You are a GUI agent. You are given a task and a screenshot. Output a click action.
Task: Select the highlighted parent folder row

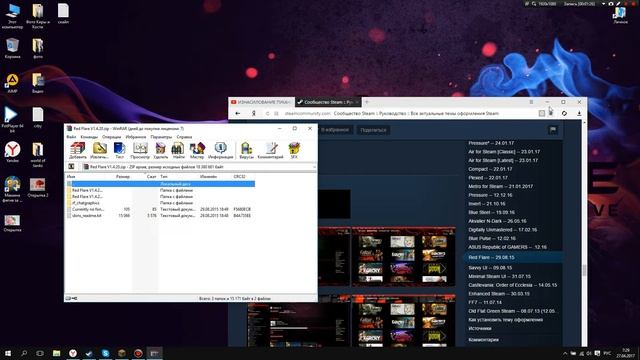click(x=161, y=184)
